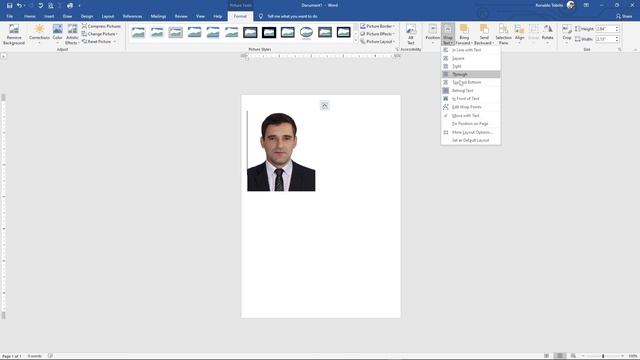The height and width of the screenshot is (360, 640).
Task: Open Artistic Effects gallery
Action: coord(72,34)
